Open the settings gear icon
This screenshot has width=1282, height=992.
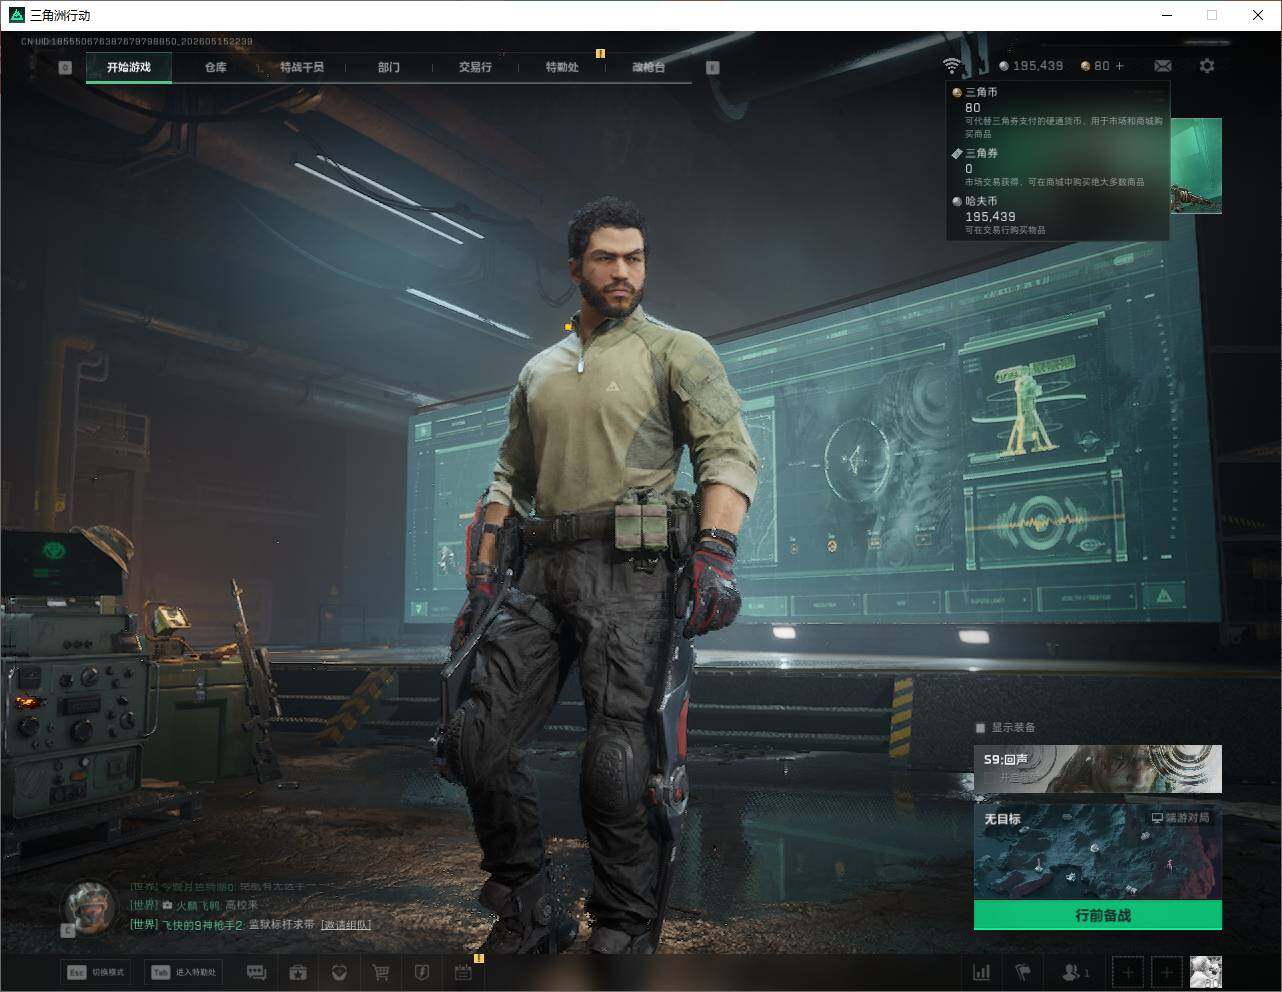(x=1207, y=66)
